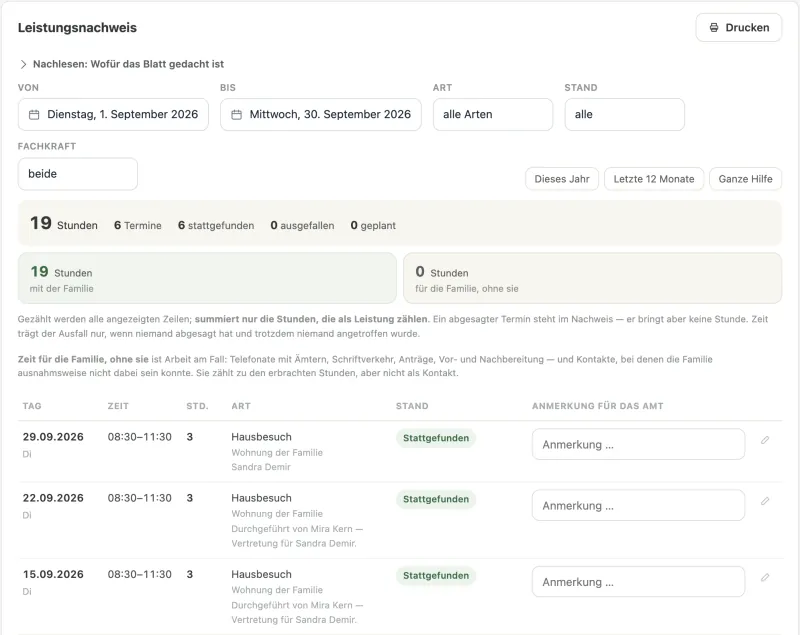The image size is (800, 635).
Task: Click calendar icon in BIS field
Action: pyautogui.click(x=236, y=115)
